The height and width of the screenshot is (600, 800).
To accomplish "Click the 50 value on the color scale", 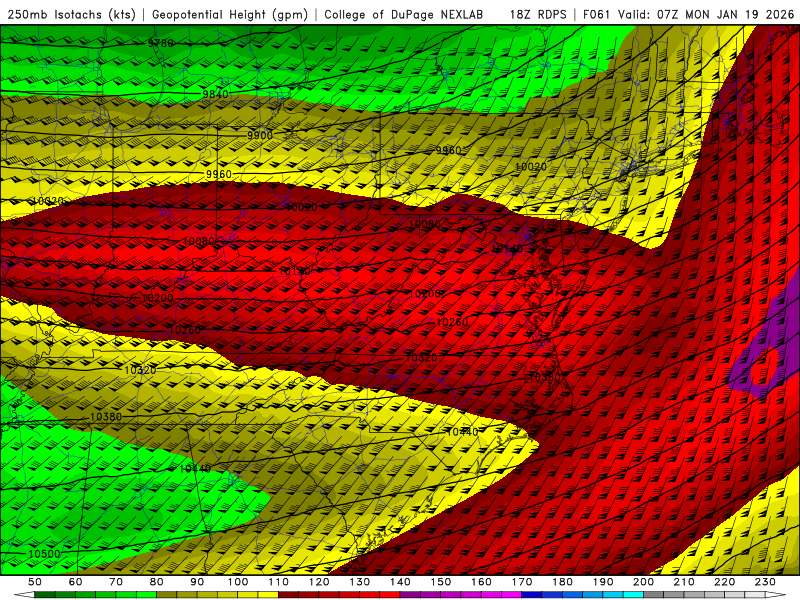I will coord(35,582).
